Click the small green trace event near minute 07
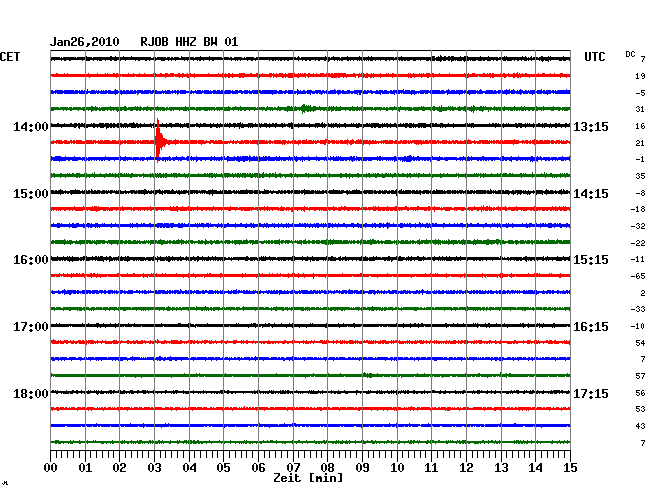This screenshot has width=650, height=494. [x=306, y=109]
